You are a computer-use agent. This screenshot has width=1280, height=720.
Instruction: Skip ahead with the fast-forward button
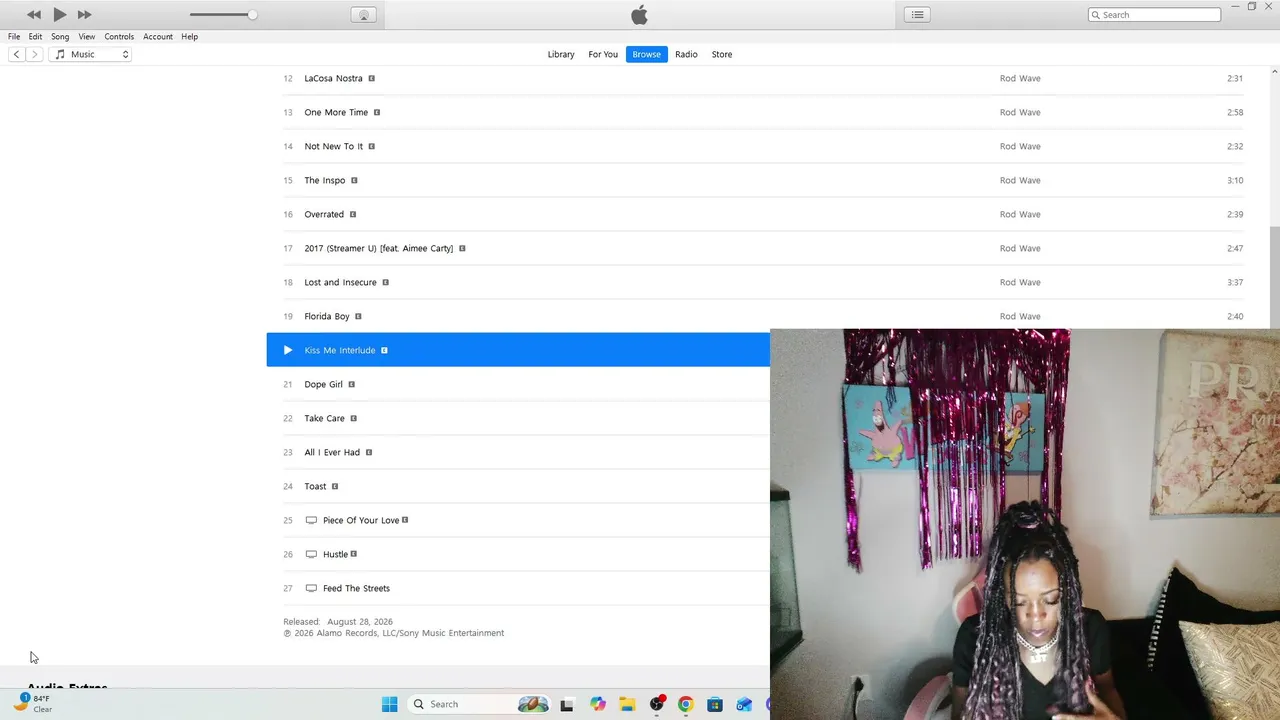[x=84, y=14]
